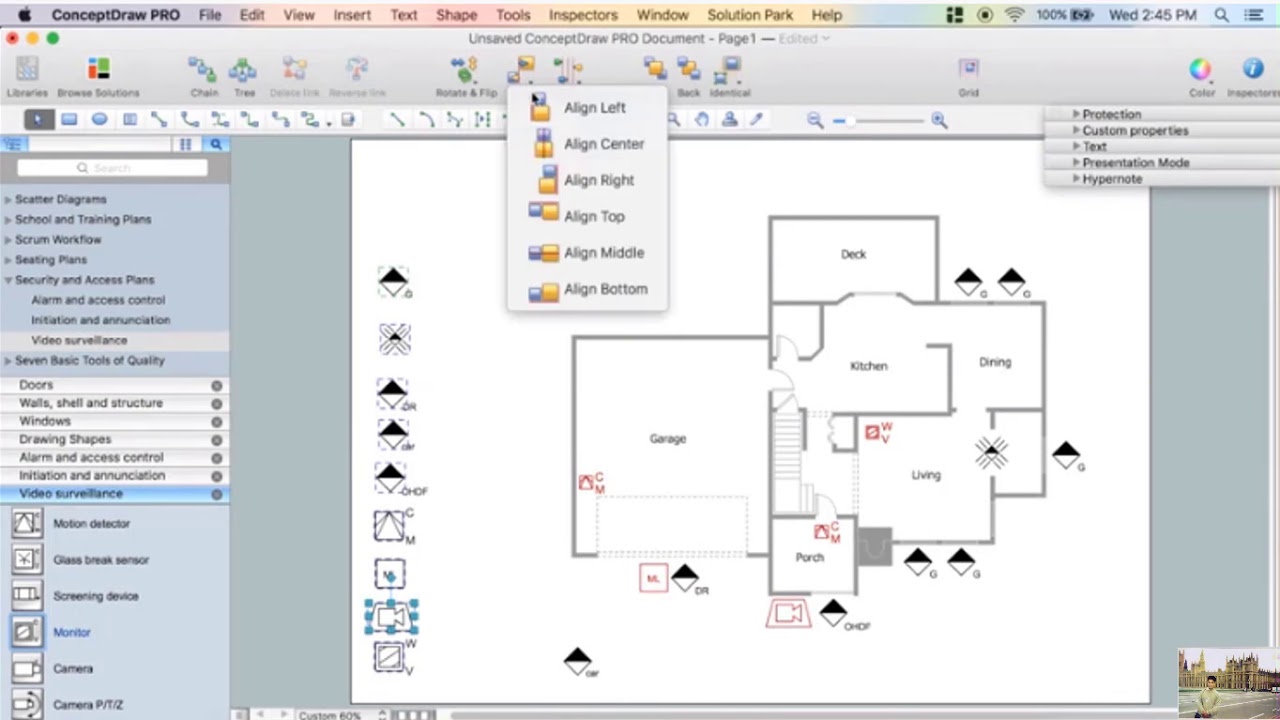Choose Align Middle from dropdown

point(586,253)
